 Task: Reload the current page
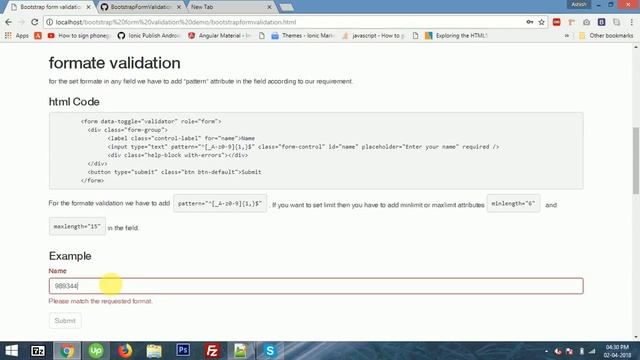[x=35, y=22]
